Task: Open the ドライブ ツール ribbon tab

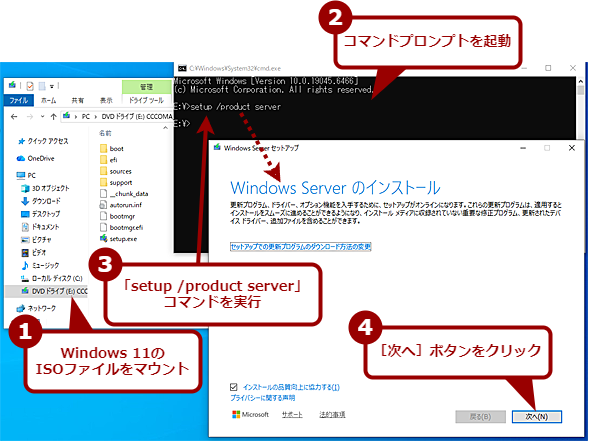Action: tap(146, 100)
